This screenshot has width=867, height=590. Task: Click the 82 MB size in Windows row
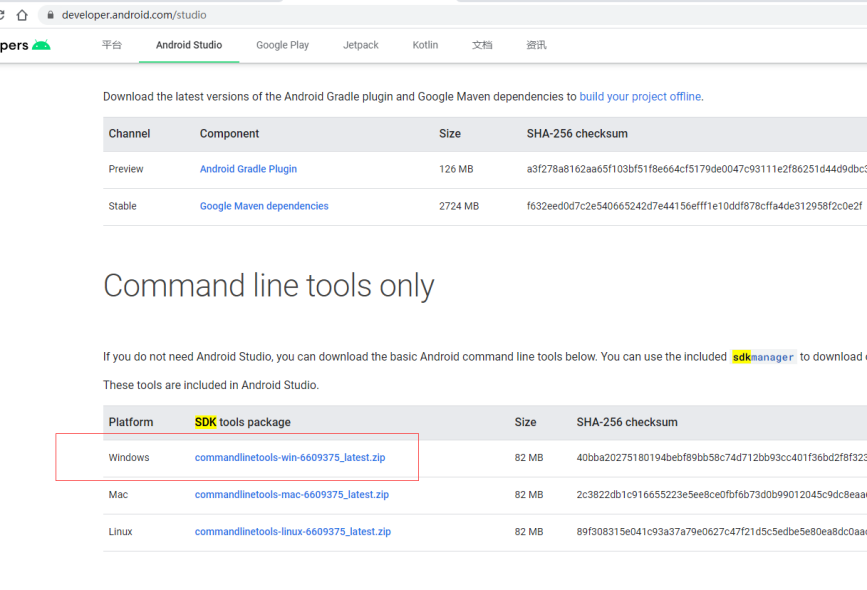(529, 457)
